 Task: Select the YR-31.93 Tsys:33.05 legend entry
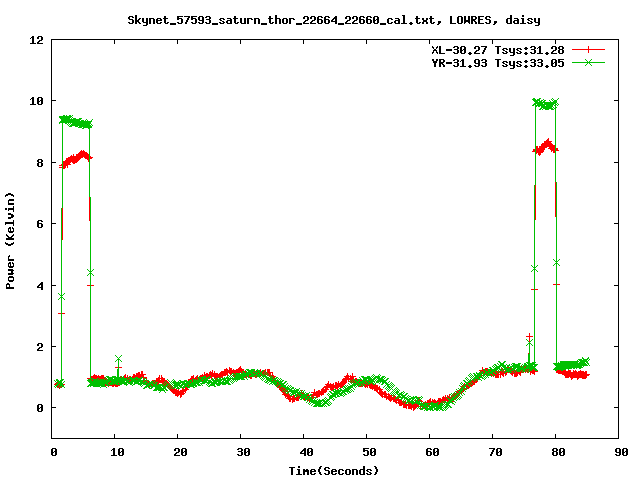tap(498, 63)
